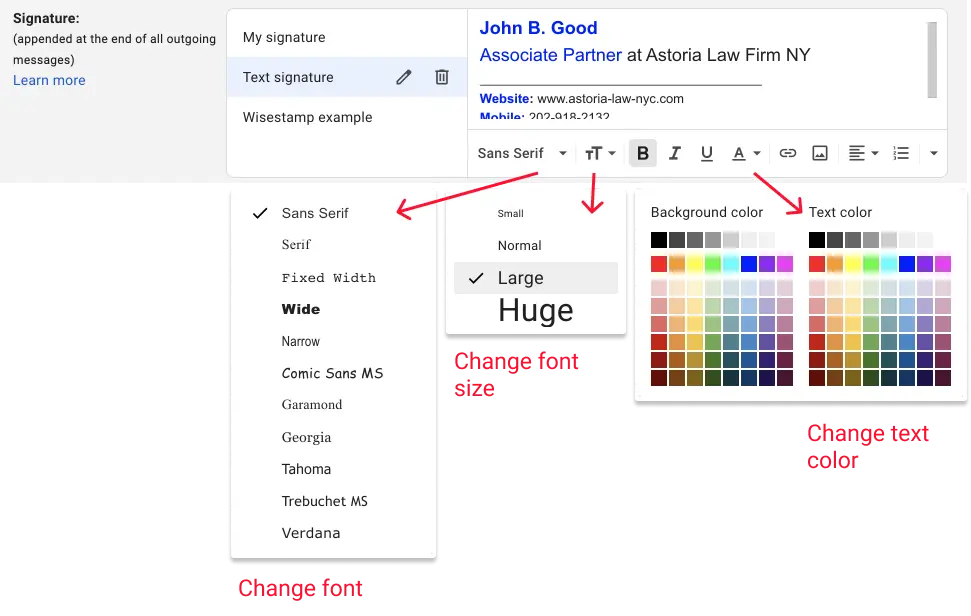Delete Text signature with the trash icon

(x=442, y=77)
